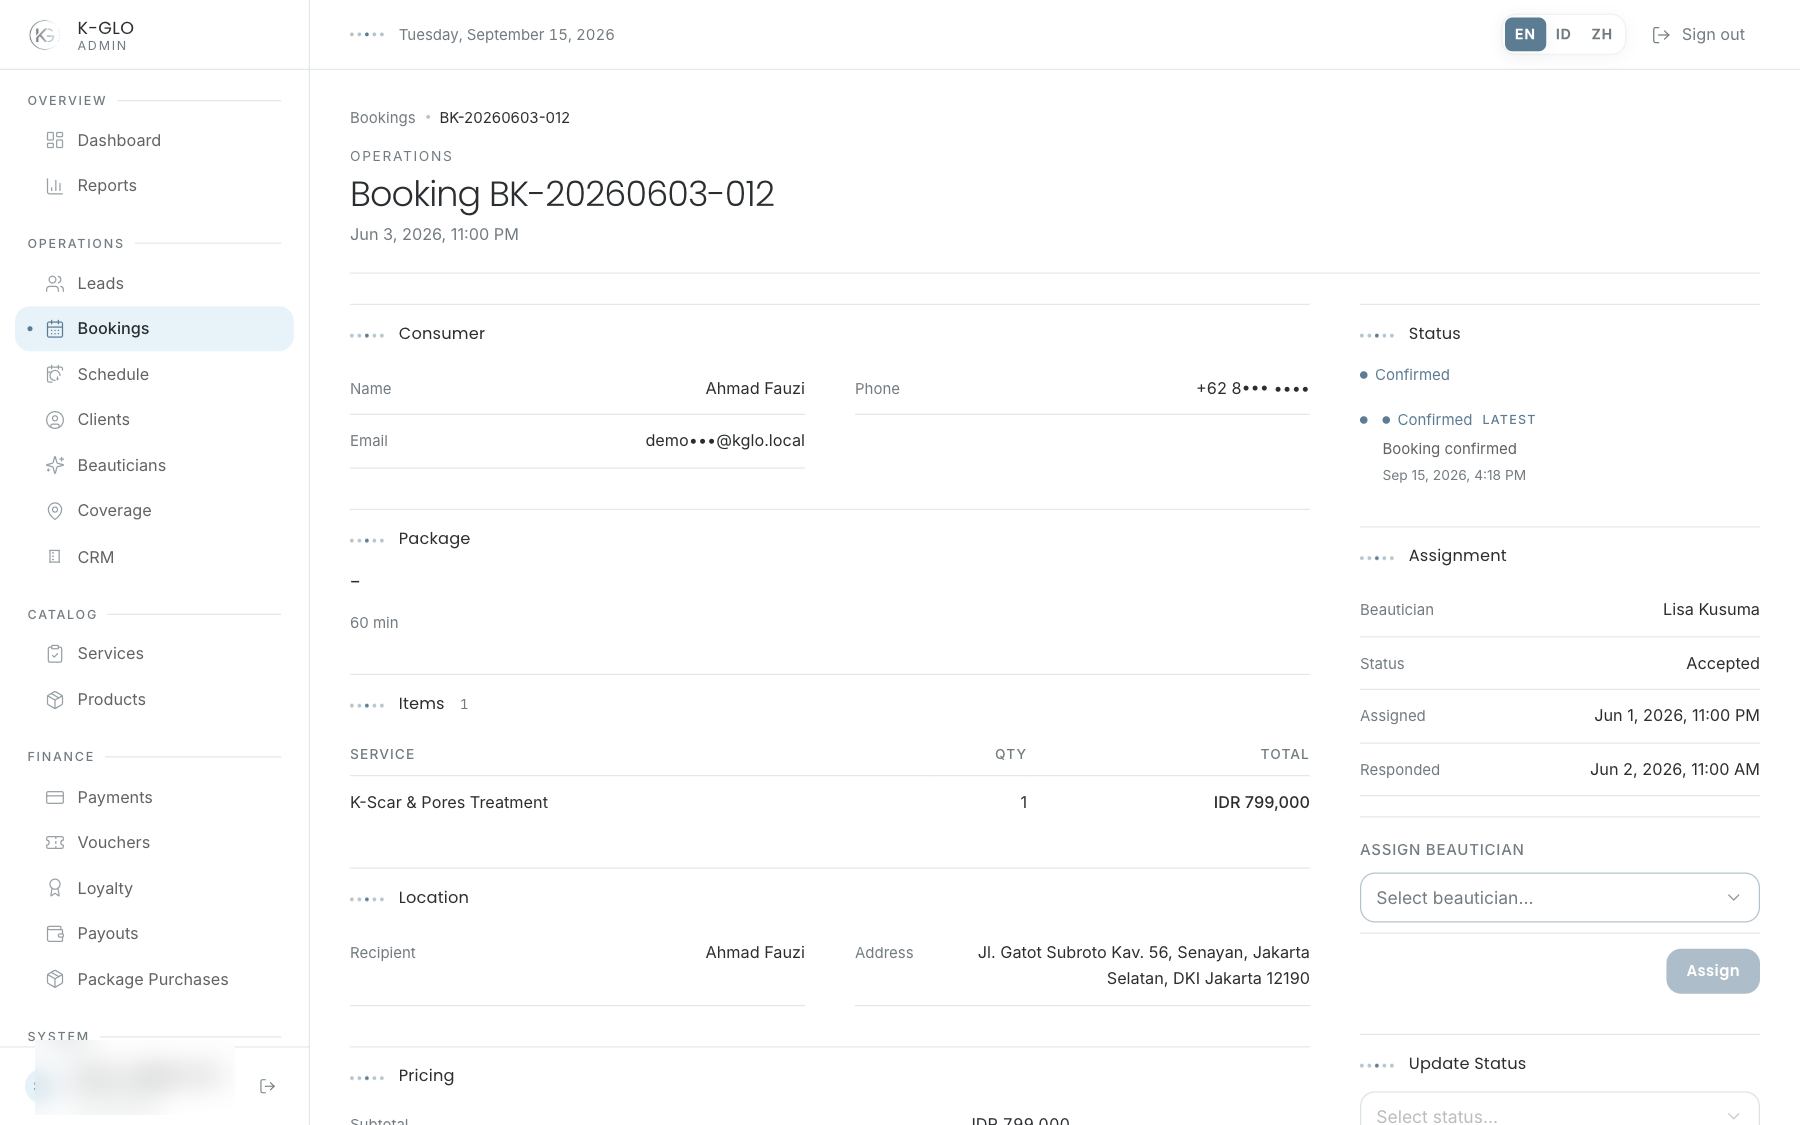
Task: Open the Leads section
Action: coord(154,284)
